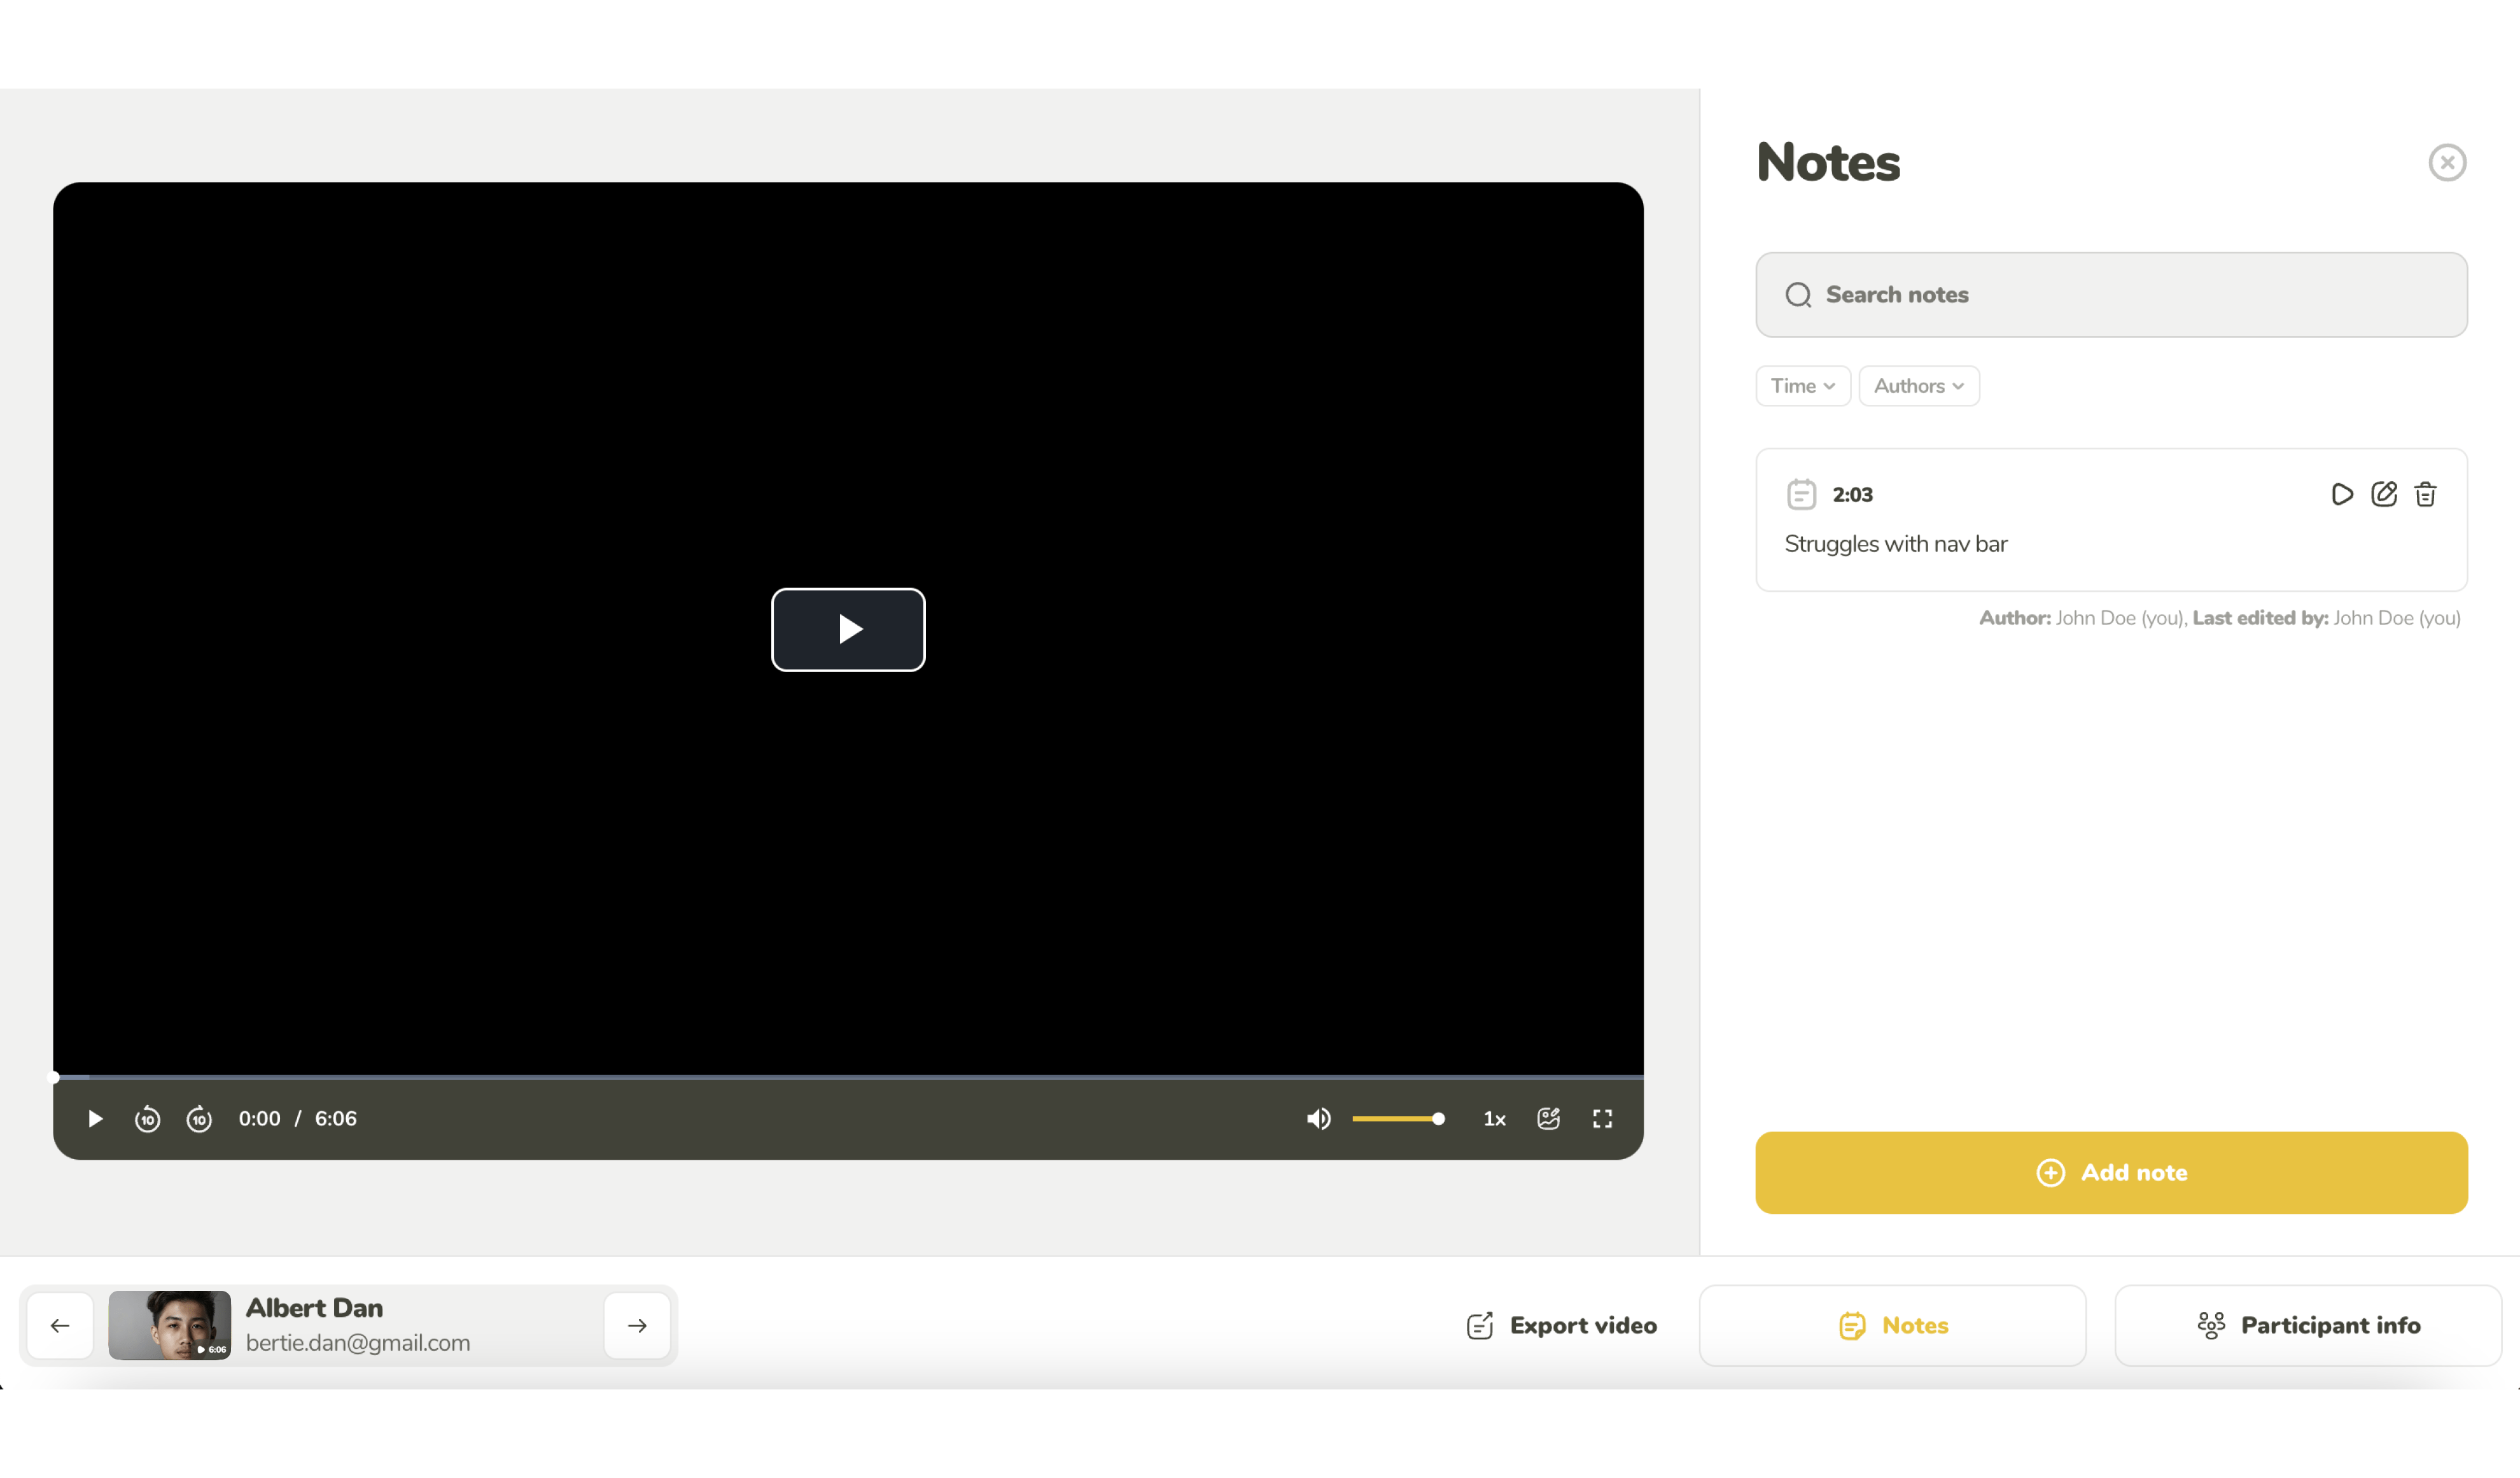The height and width of the screenshot is (1478, 2520).
Task: Open the Participant info tab
Action: coord(2308,1325)
